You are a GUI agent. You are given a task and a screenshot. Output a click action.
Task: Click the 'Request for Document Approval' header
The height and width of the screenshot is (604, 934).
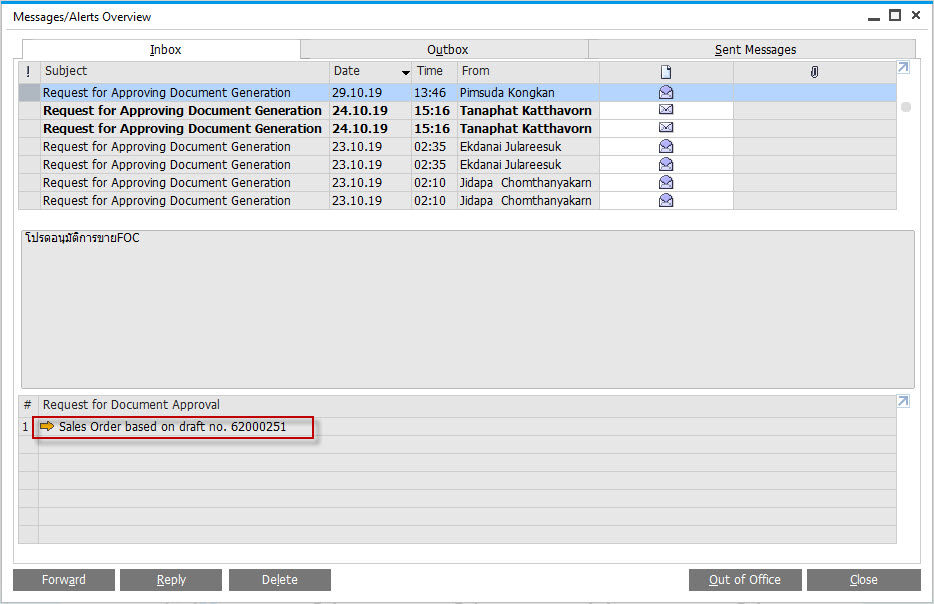[131, 405]
